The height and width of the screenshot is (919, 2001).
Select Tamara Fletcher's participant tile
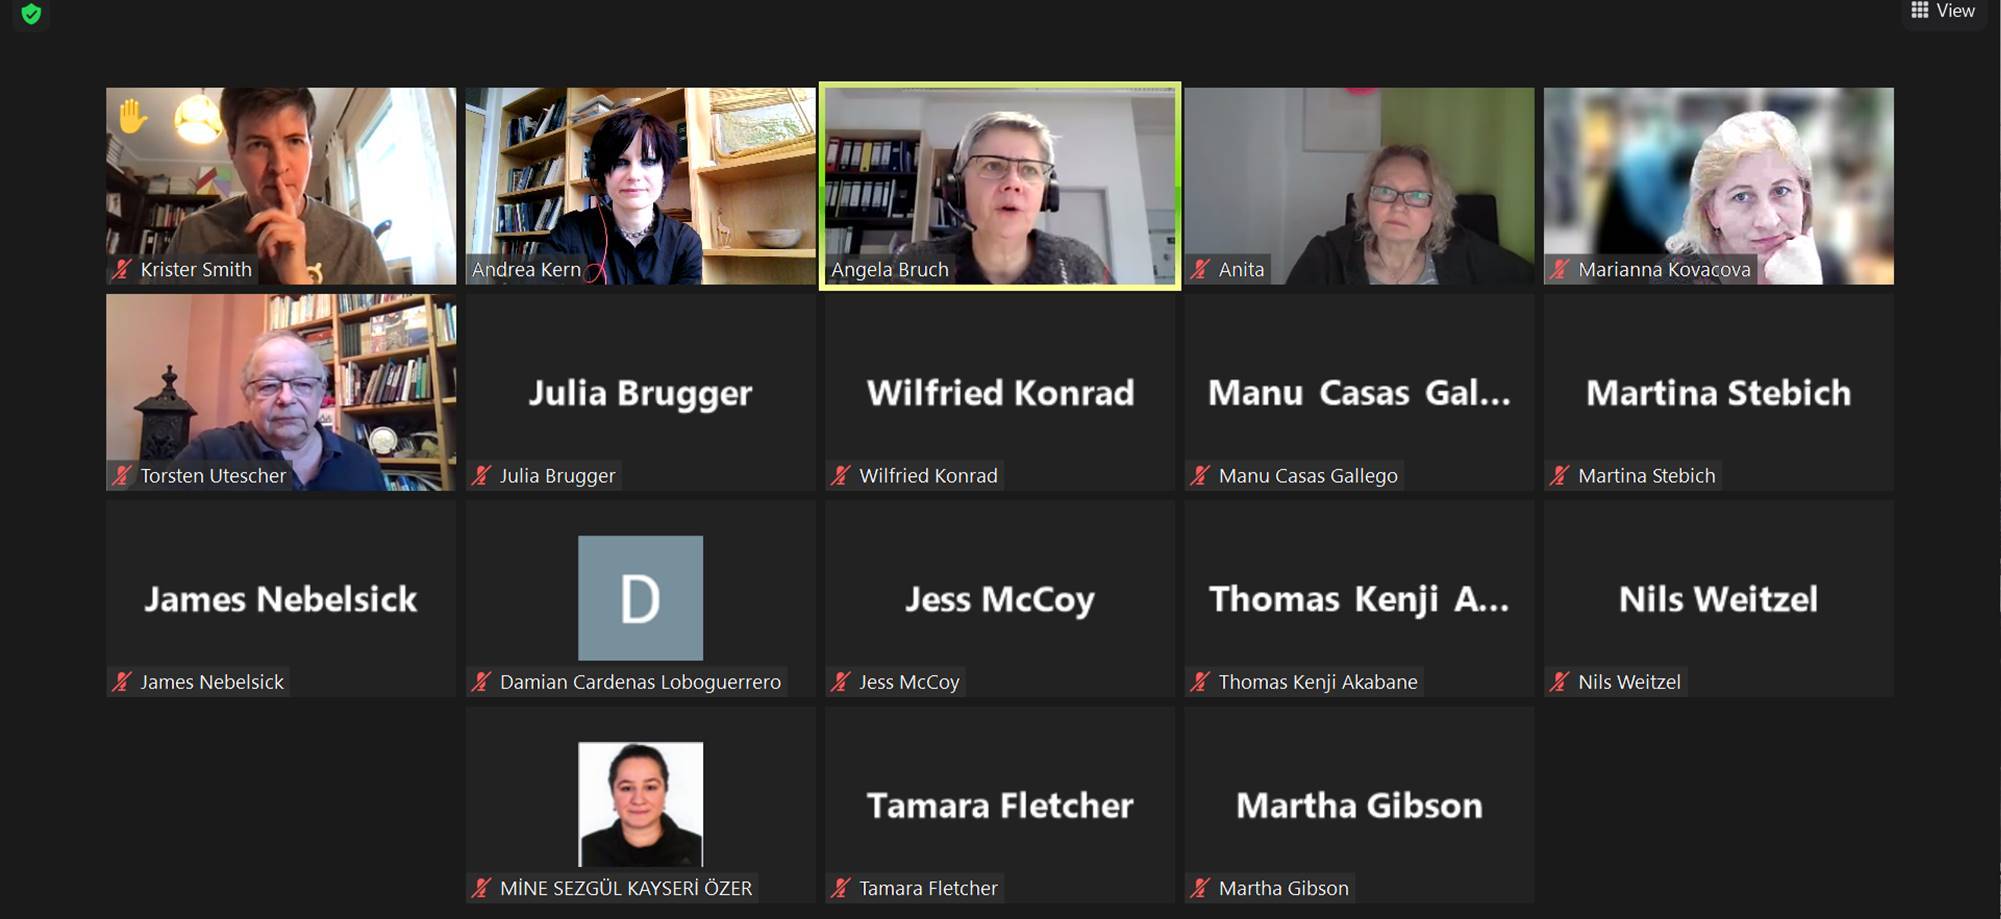1000,805
